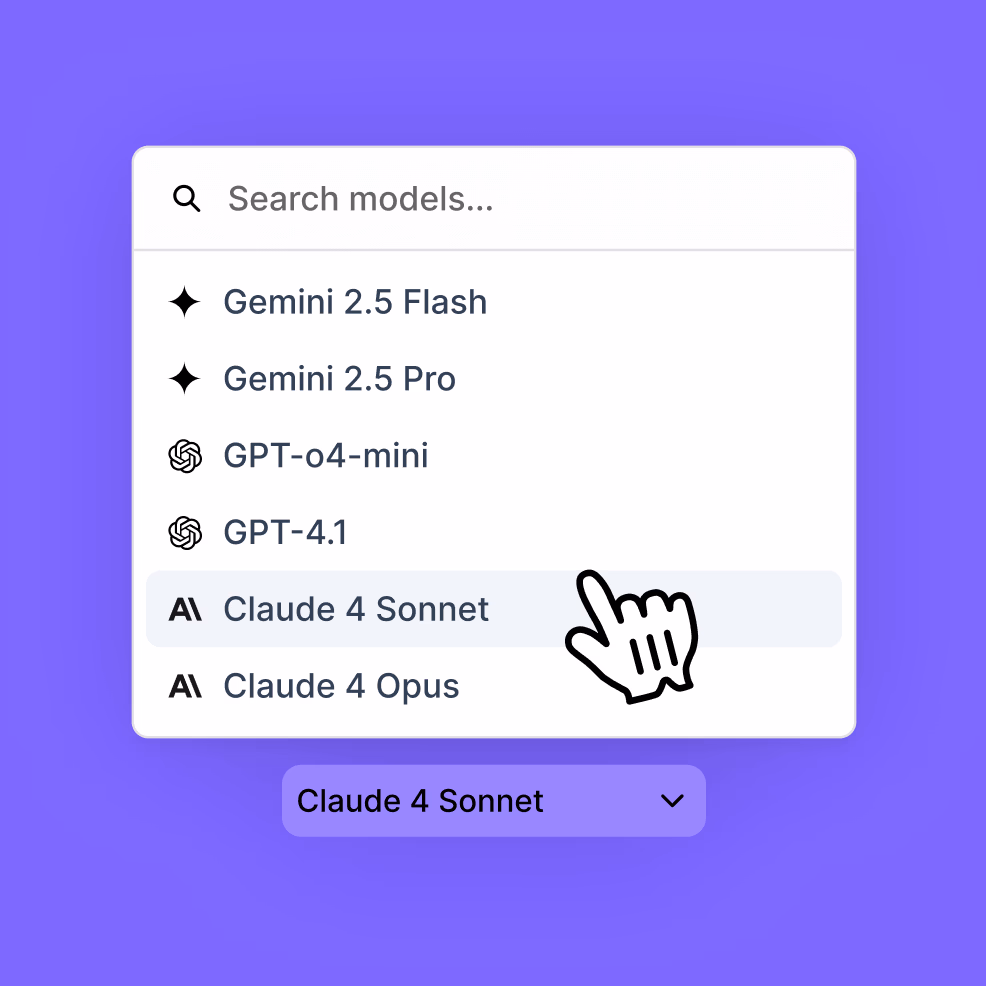Click the Anthropic logo beside Claude 4 Opus
Image resolution: width=986 pixels, height=986 pixels.
coord(185,686)
